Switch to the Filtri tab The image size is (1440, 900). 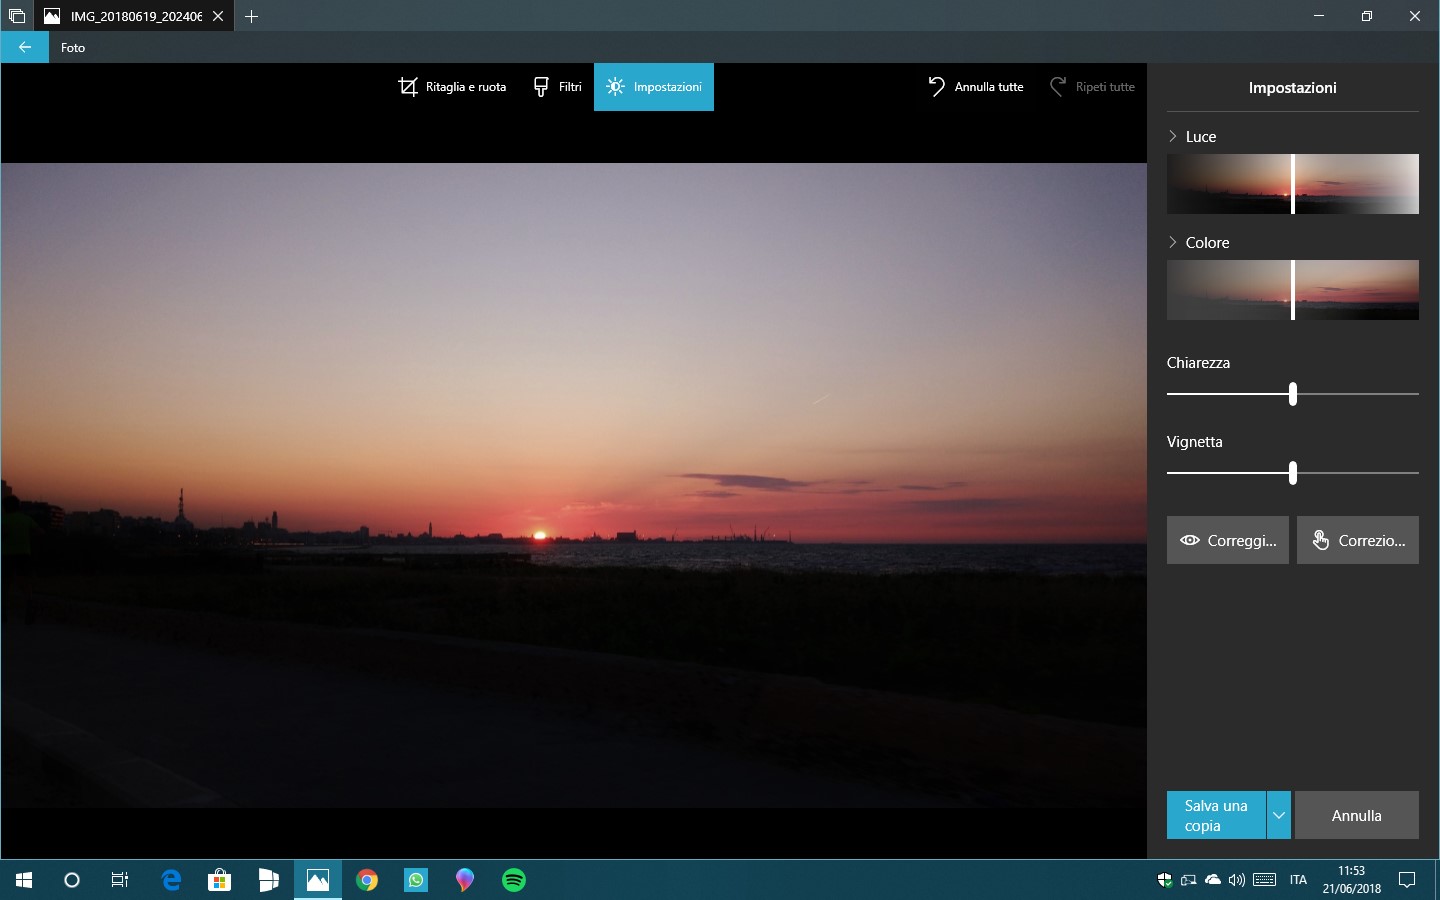557,87
